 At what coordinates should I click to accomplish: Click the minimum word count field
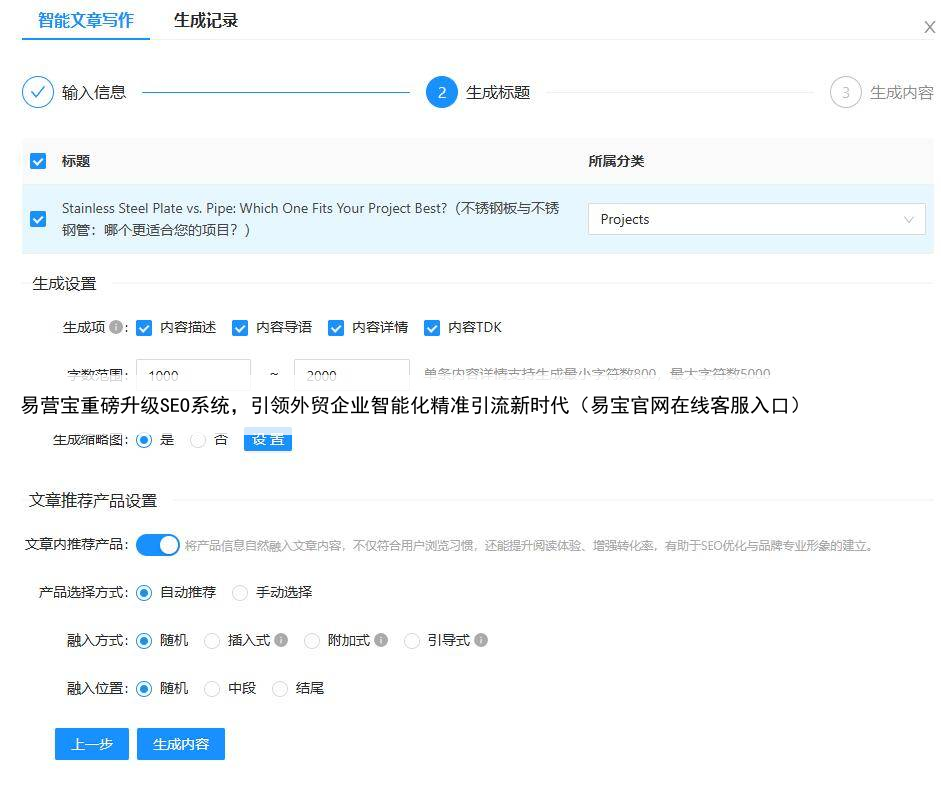point(193,375)
